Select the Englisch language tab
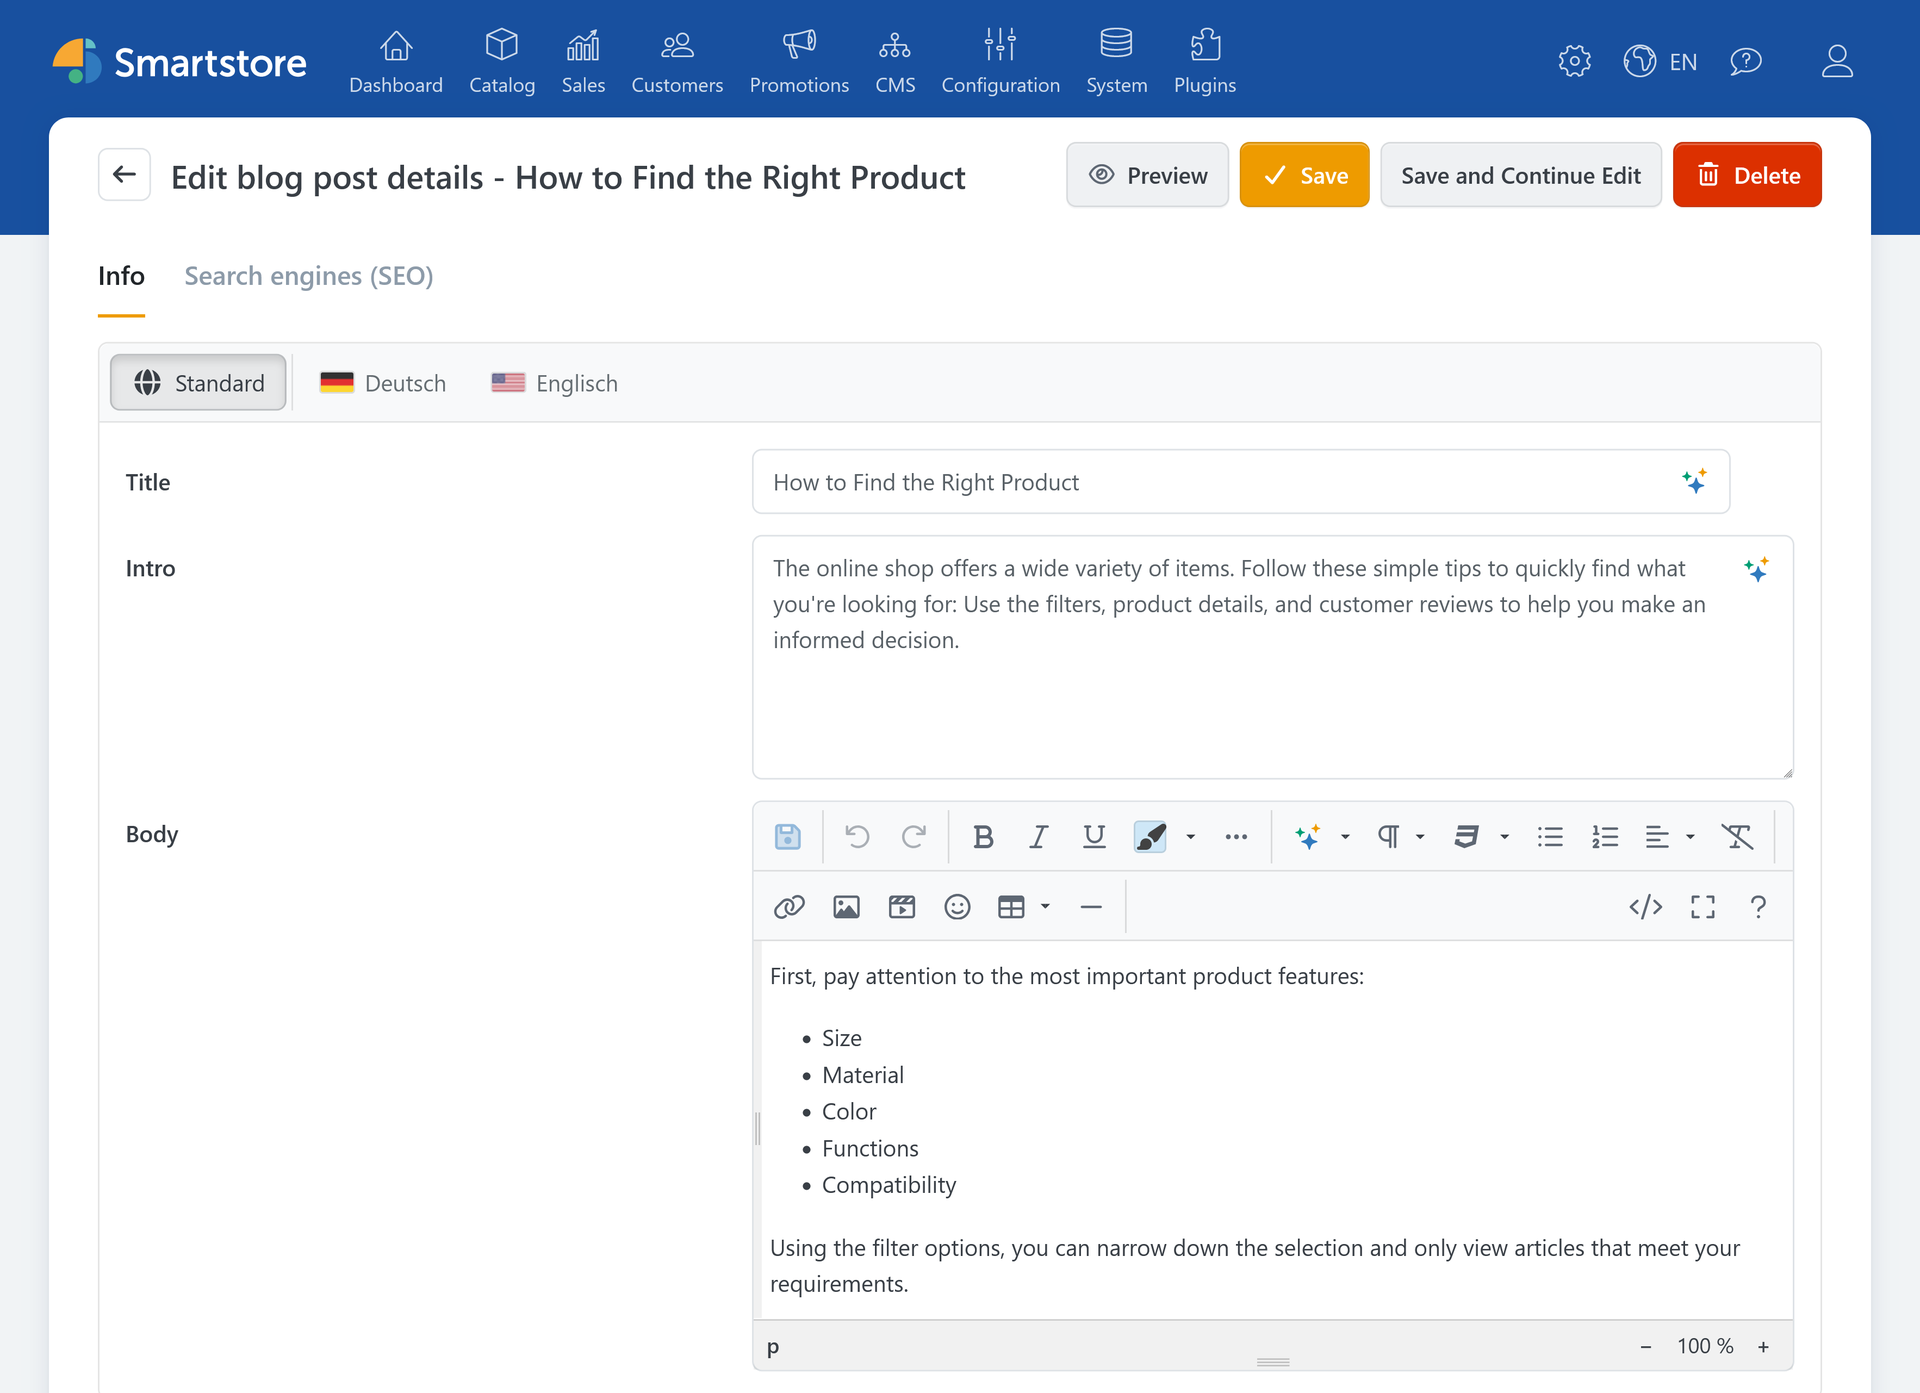Image resolution: width=1920 pixels, height=1393 pixels. pos(555,383)
